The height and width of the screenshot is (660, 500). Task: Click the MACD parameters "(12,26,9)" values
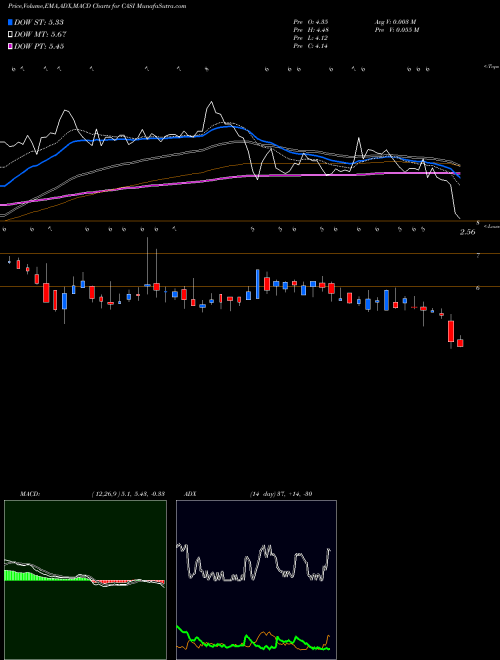128,494
